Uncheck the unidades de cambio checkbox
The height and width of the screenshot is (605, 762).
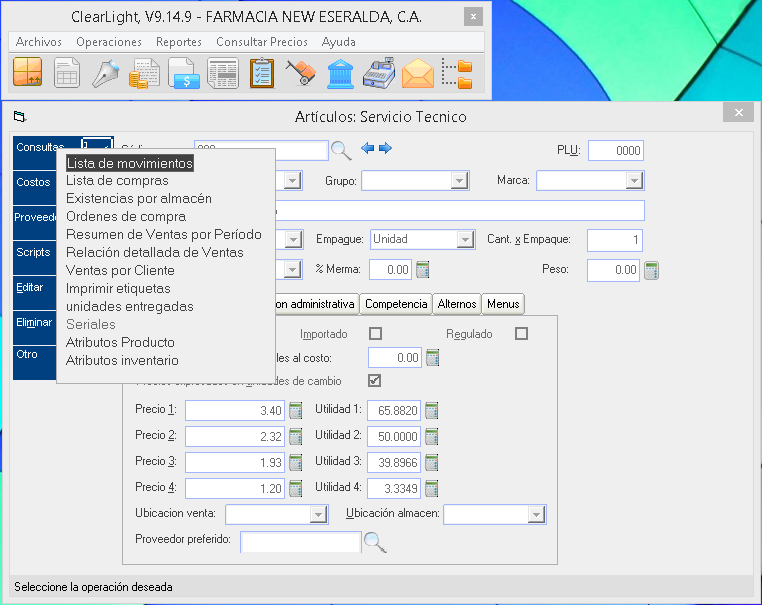click(374, 380)
